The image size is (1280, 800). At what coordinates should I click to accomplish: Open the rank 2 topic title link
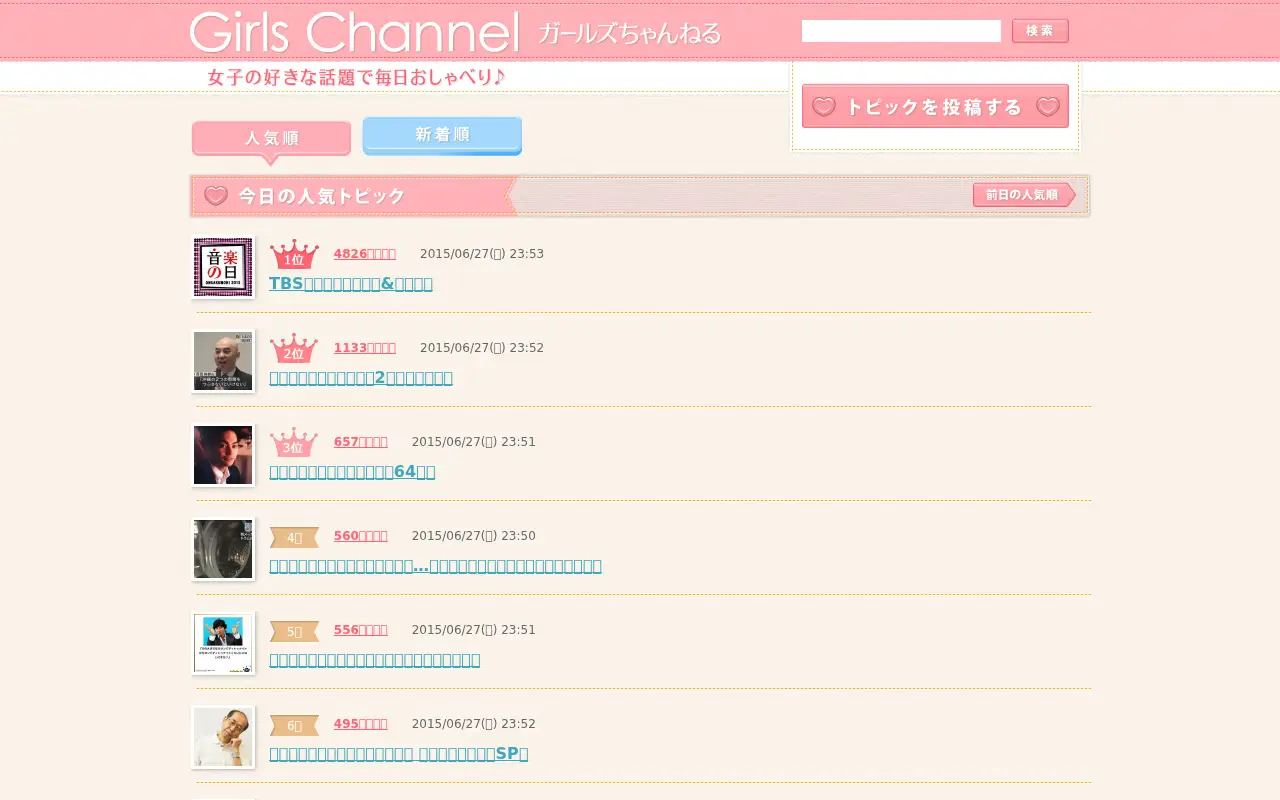pos(361,378)
